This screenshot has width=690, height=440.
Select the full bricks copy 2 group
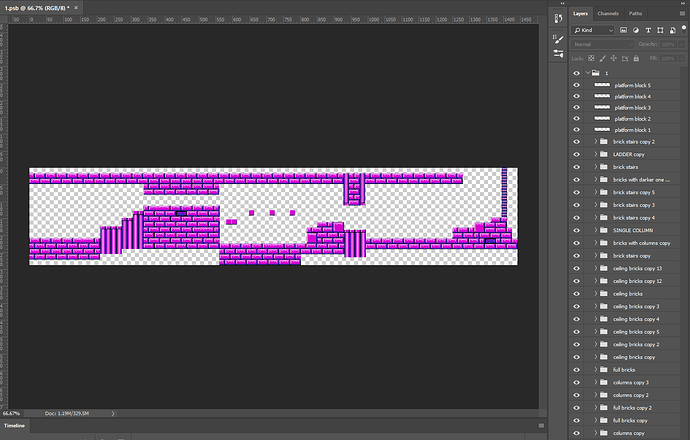click(x=632, y=408)
